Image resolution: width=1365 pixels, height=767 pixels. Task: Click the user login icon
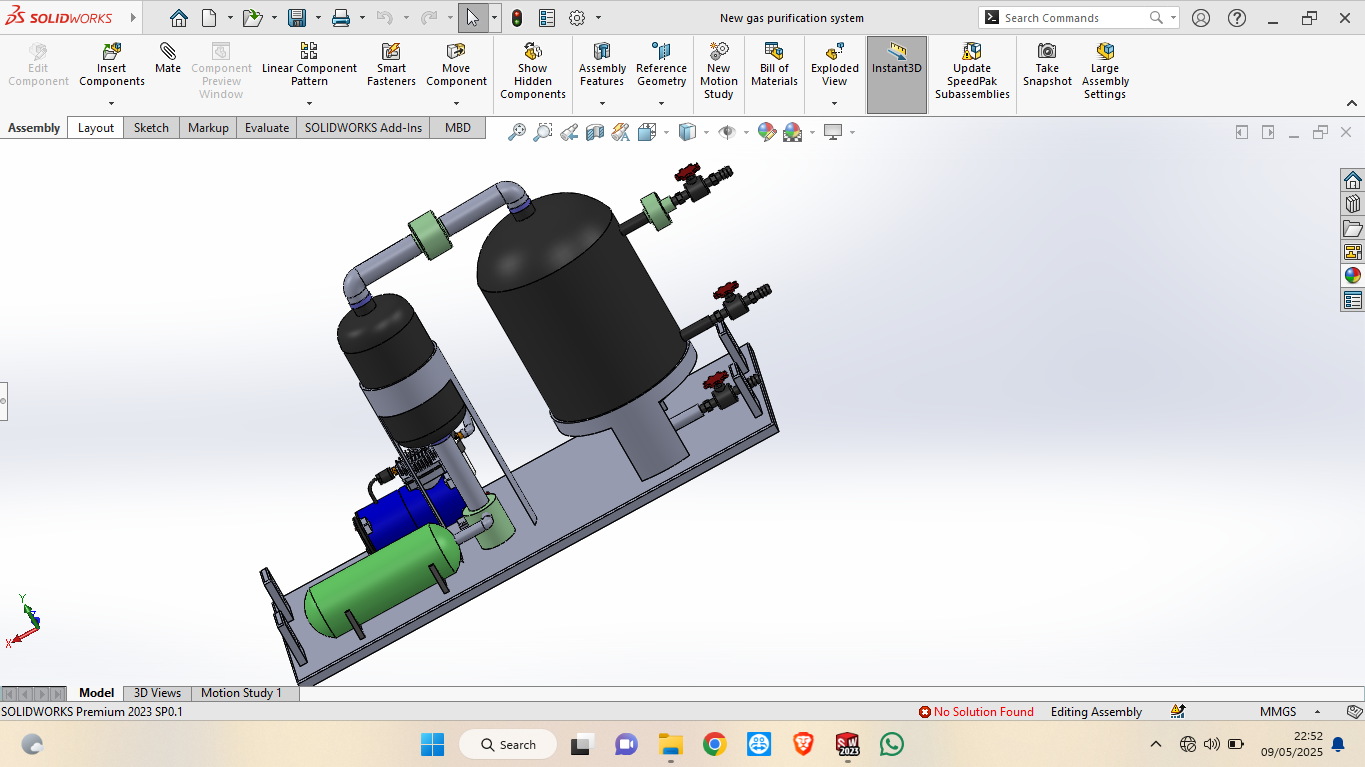1201,18
